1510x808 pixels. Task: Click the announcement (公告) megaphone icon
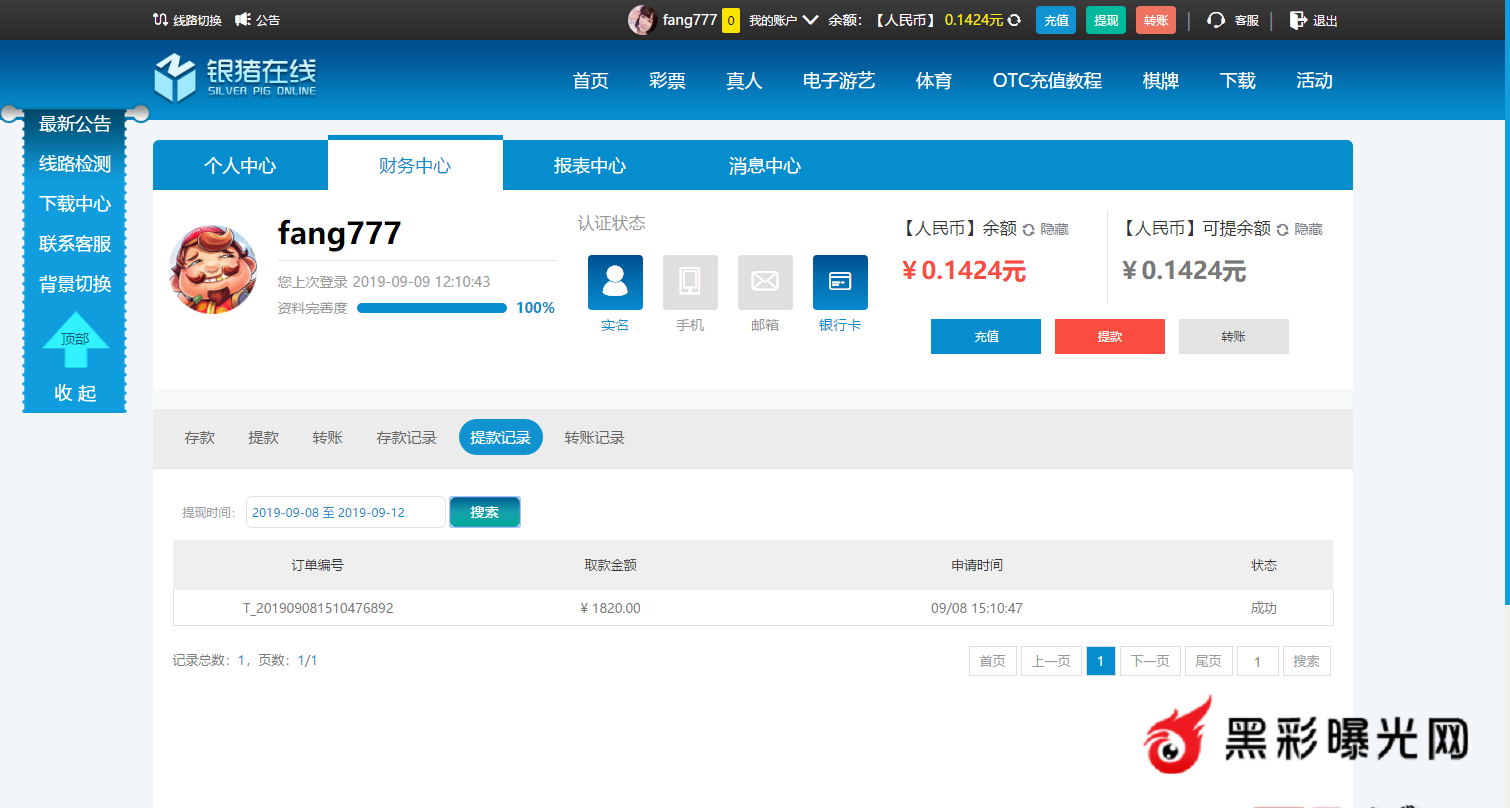pos(243,20)
